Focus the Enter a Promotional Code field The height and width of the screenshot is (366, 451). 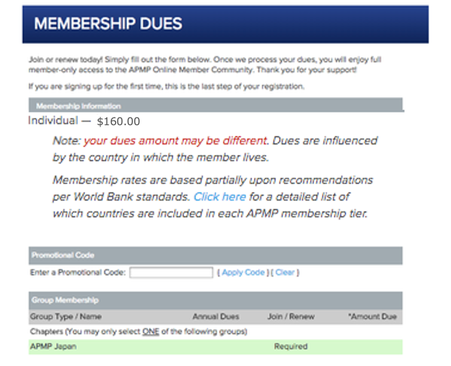[171, 272]
